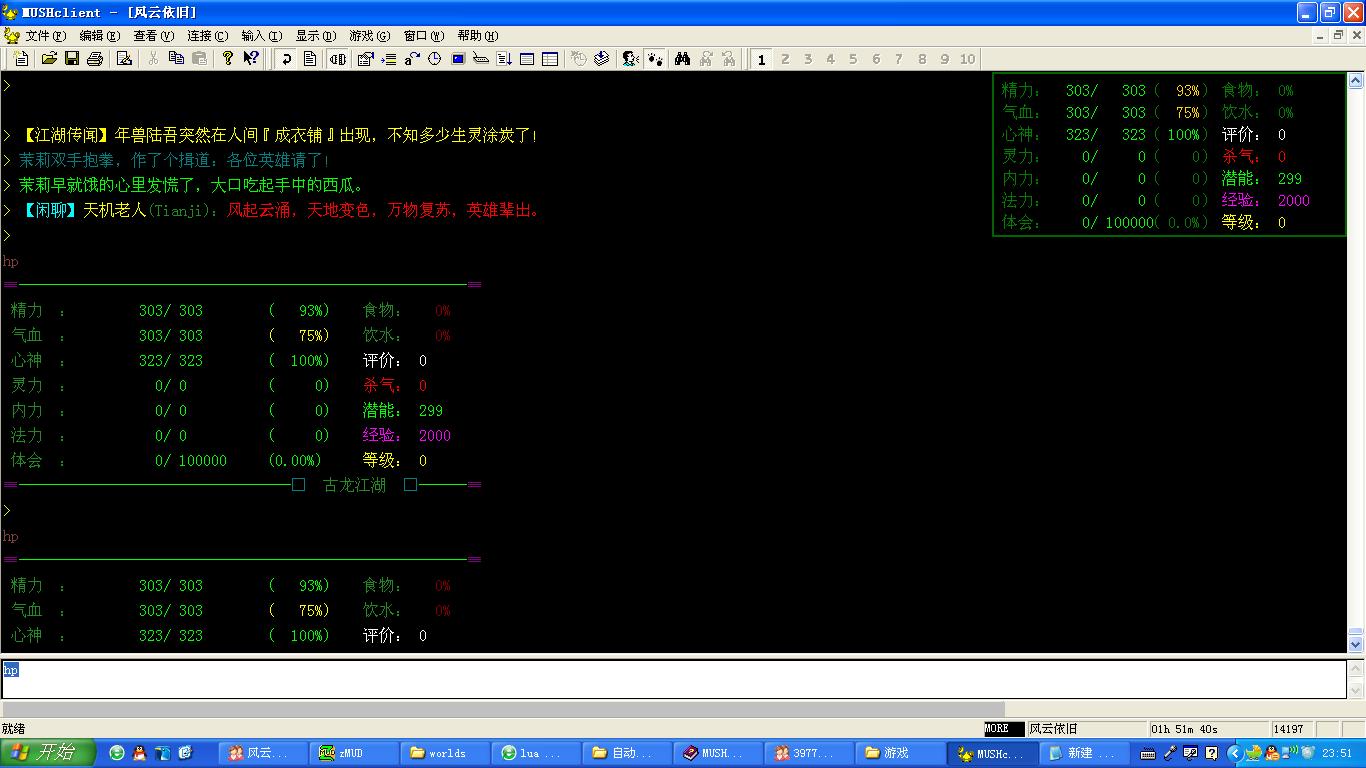Viewport: 1366px width, 768px height.
Task: Click the 开始 Start button
Action: pyautogui.click(x=48, y=753)
